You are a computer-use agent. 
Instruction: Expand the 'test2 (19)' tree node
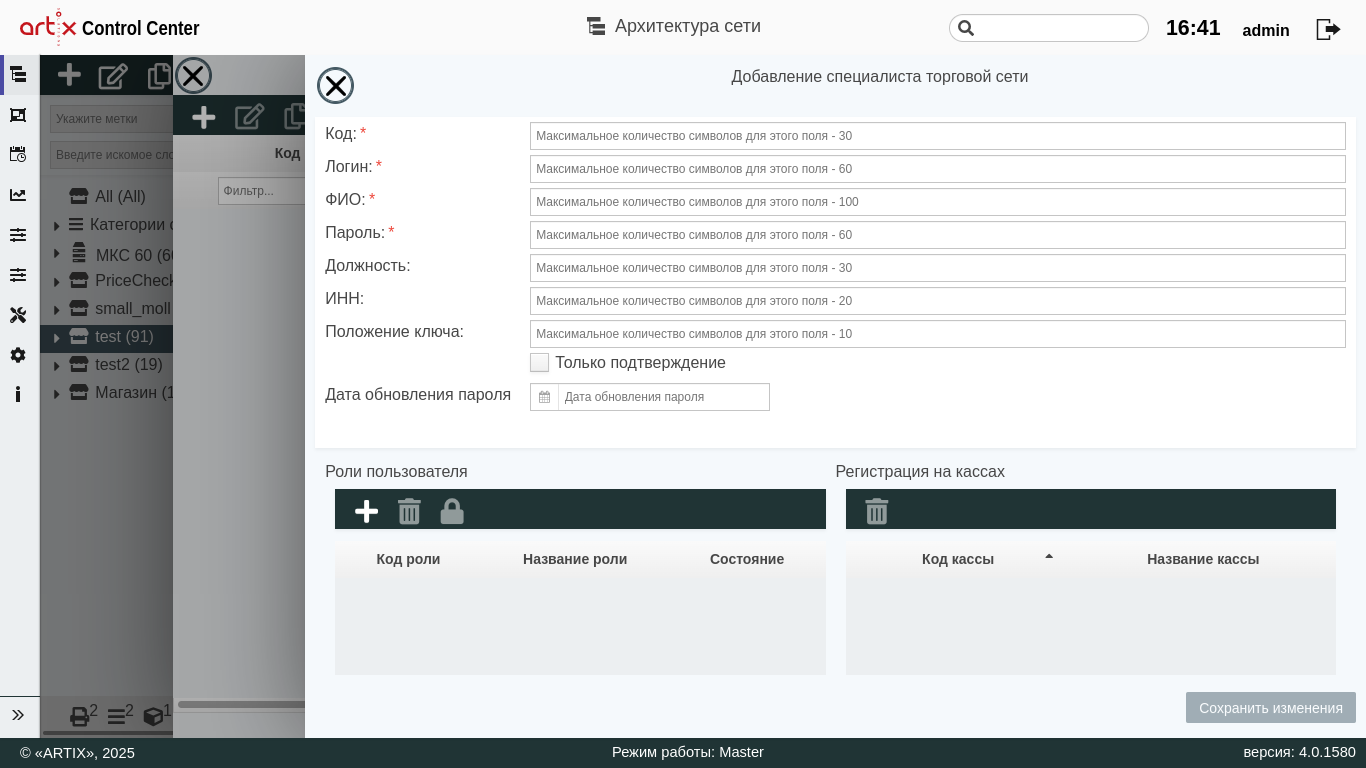(57, 366)
